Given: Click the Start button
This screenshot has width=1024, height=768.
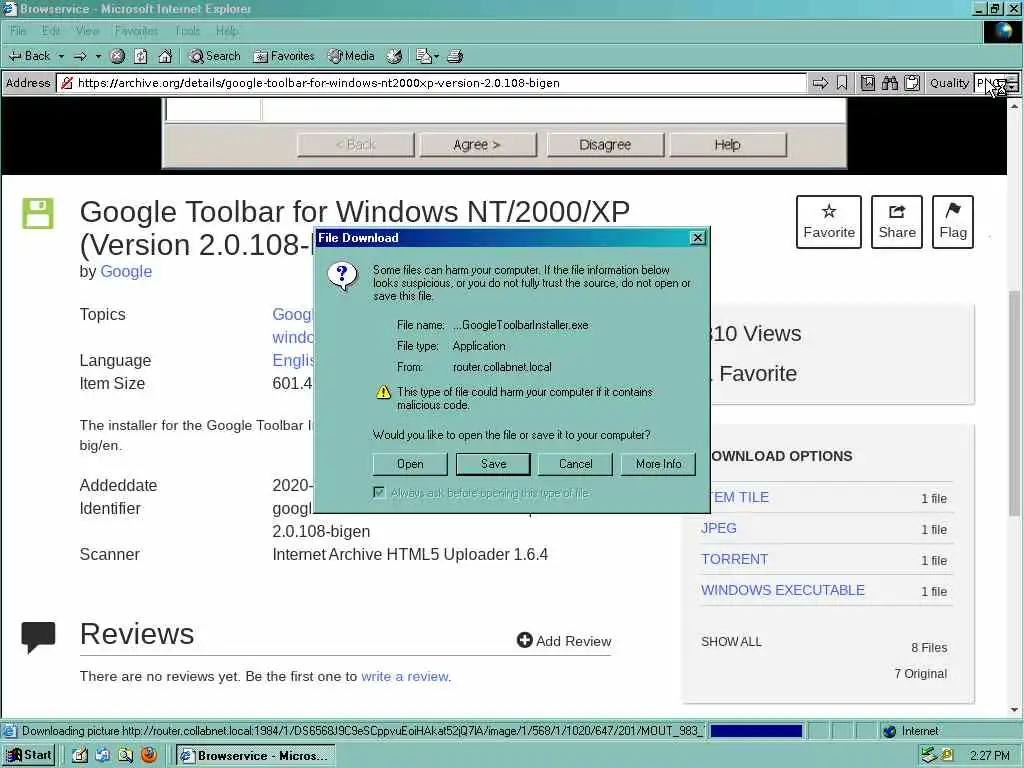Looking at the screenshot, I should (x=29, y=755).
